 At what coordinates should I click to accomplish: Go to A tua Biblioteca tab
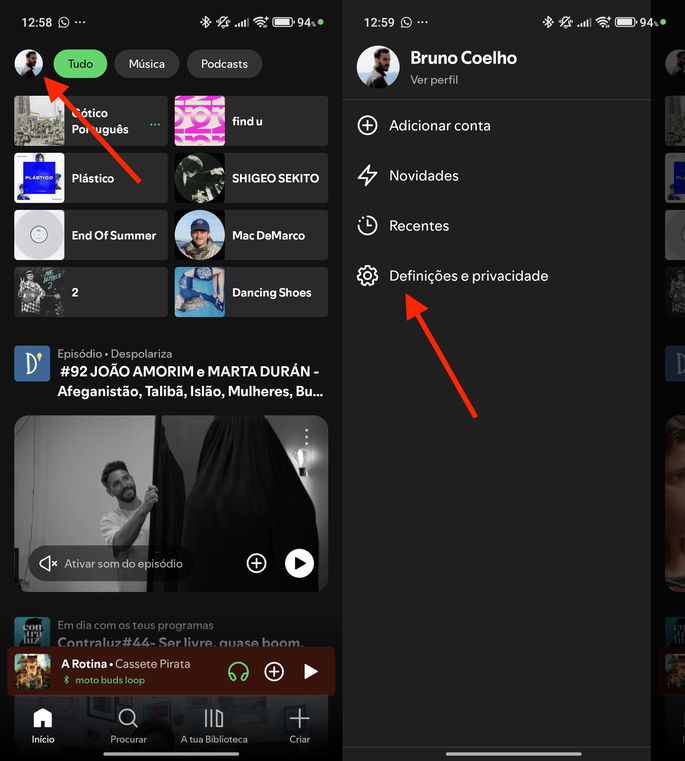(x=214, y=726)
